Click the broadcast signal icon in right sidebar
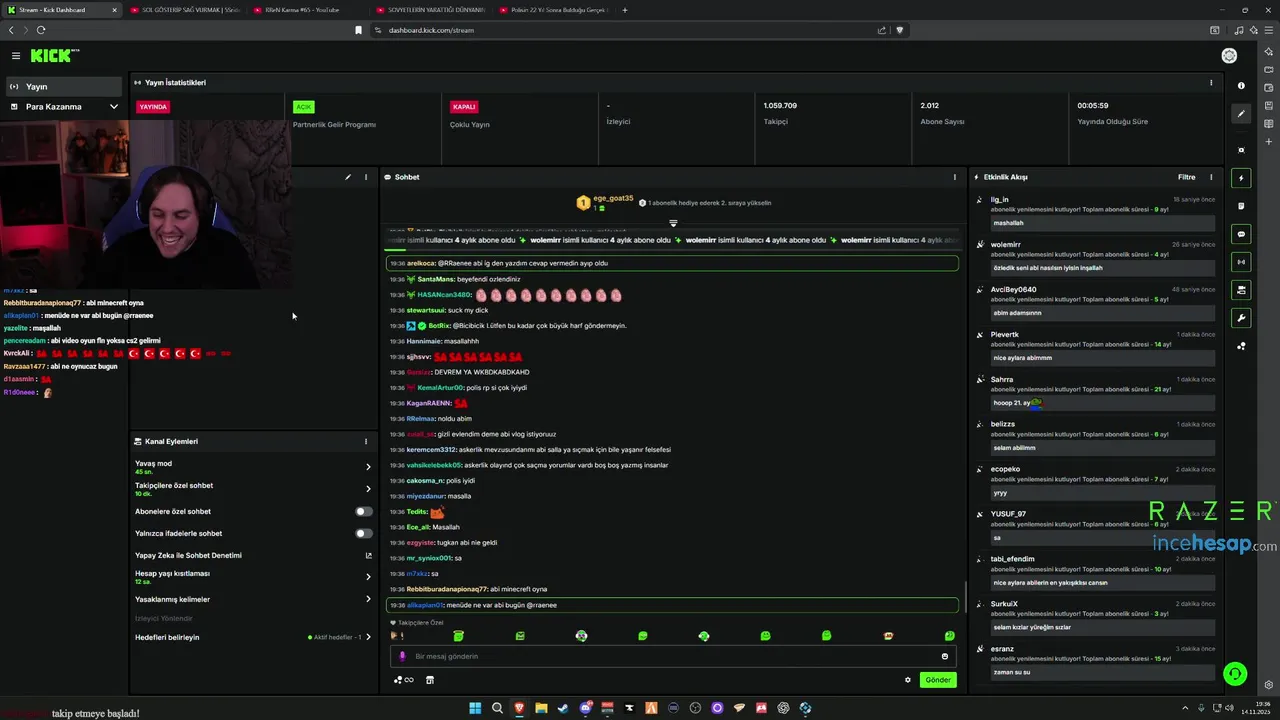Viewport: 1280px width, 720px height. click(1241, 262)
